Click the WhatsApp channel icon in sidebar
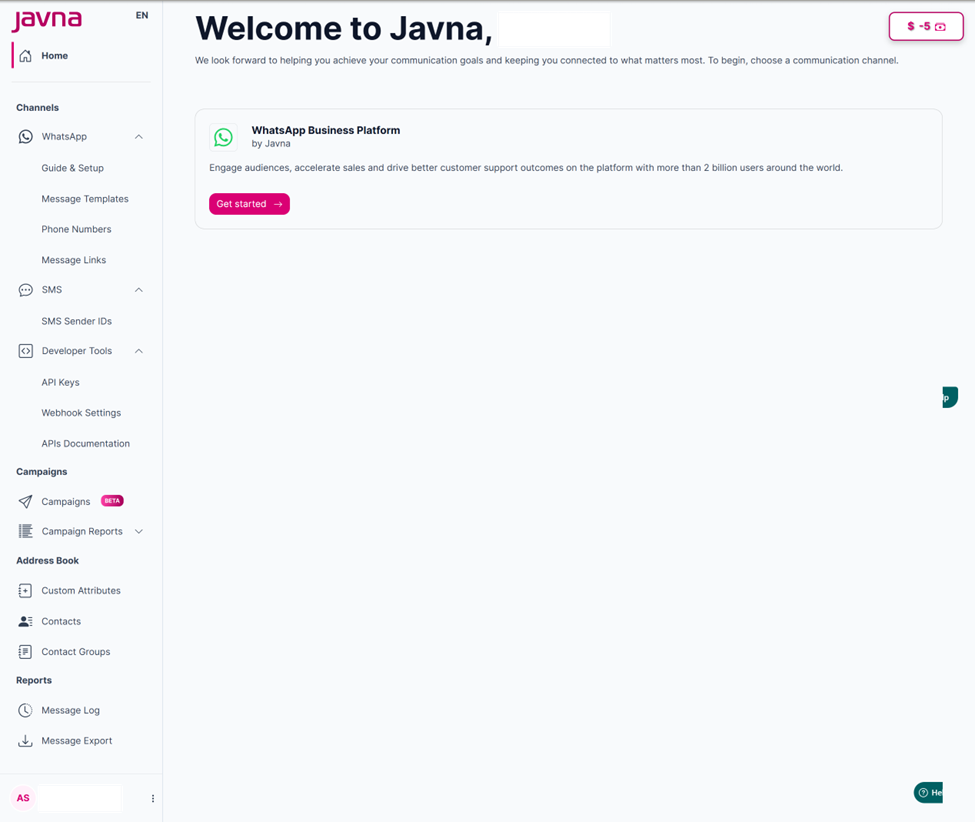The width and height of the screenshot is (975, 822). (25, 137)
